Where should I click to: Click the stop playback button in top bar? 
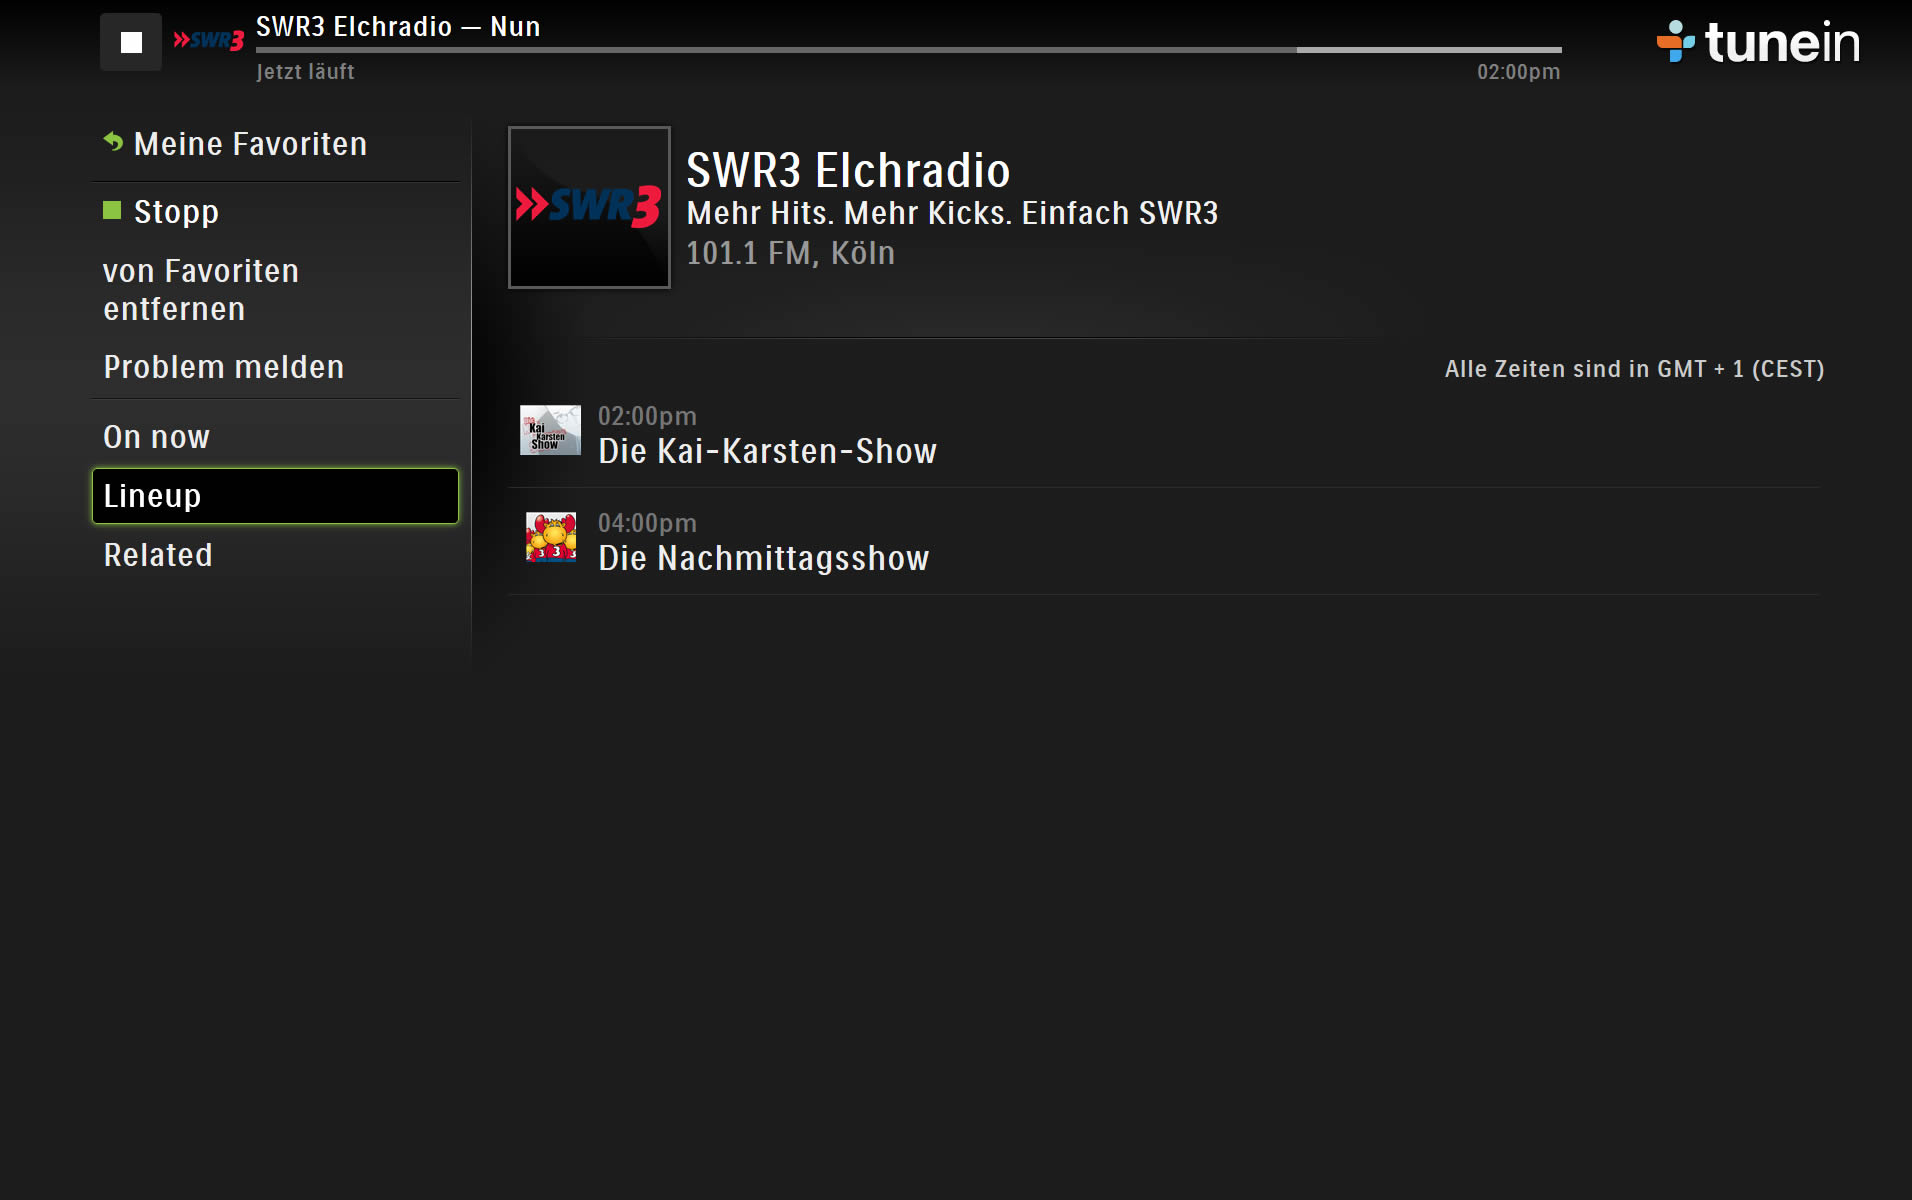pos(131,42)
